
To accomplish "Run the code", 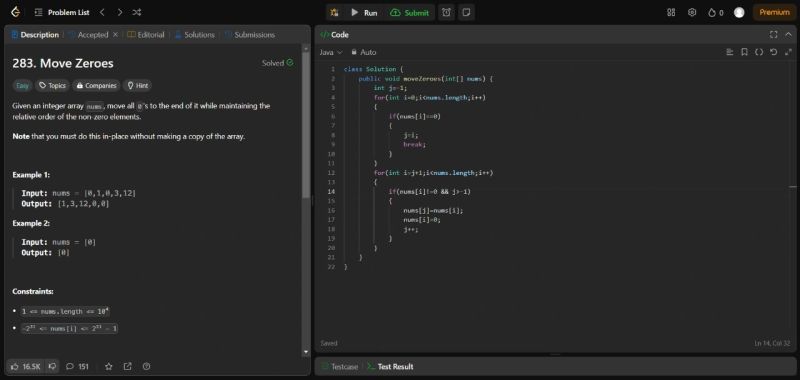I will coord(364,13).
